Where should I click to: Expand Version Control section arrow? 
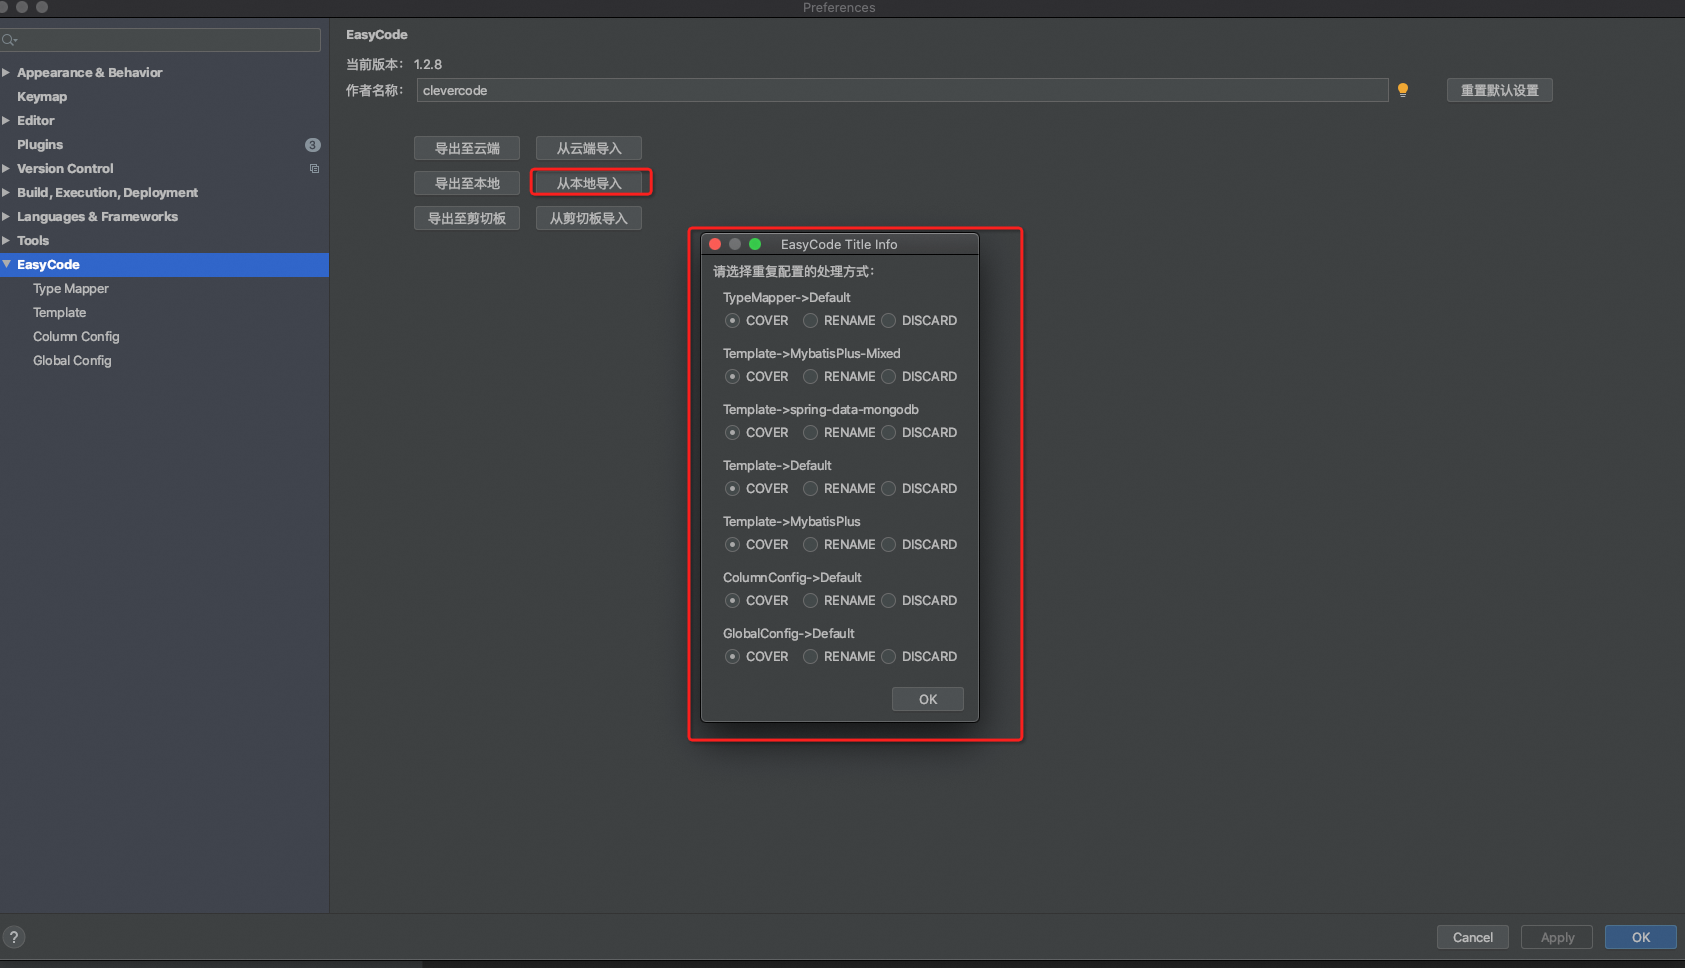coord(6,169)
